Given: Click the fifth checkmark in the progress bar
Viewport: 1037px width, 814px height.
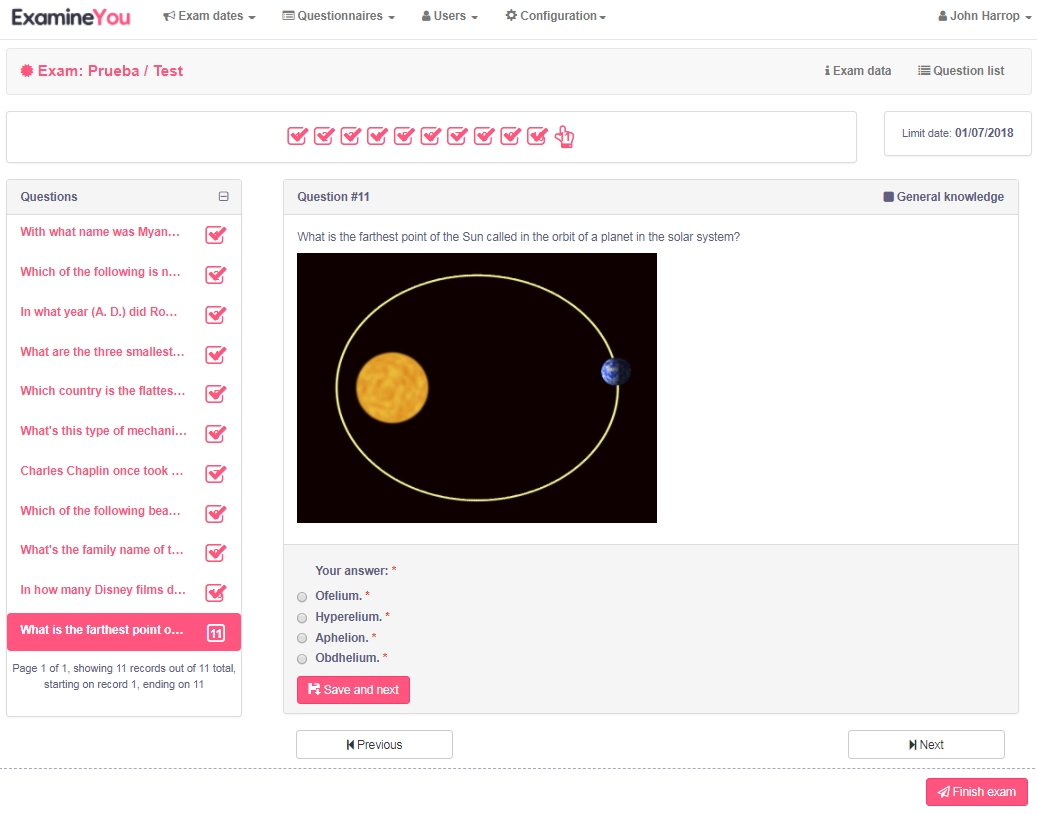Looking at the screenshot, I should pyautogui.click(x=404, y=136).
